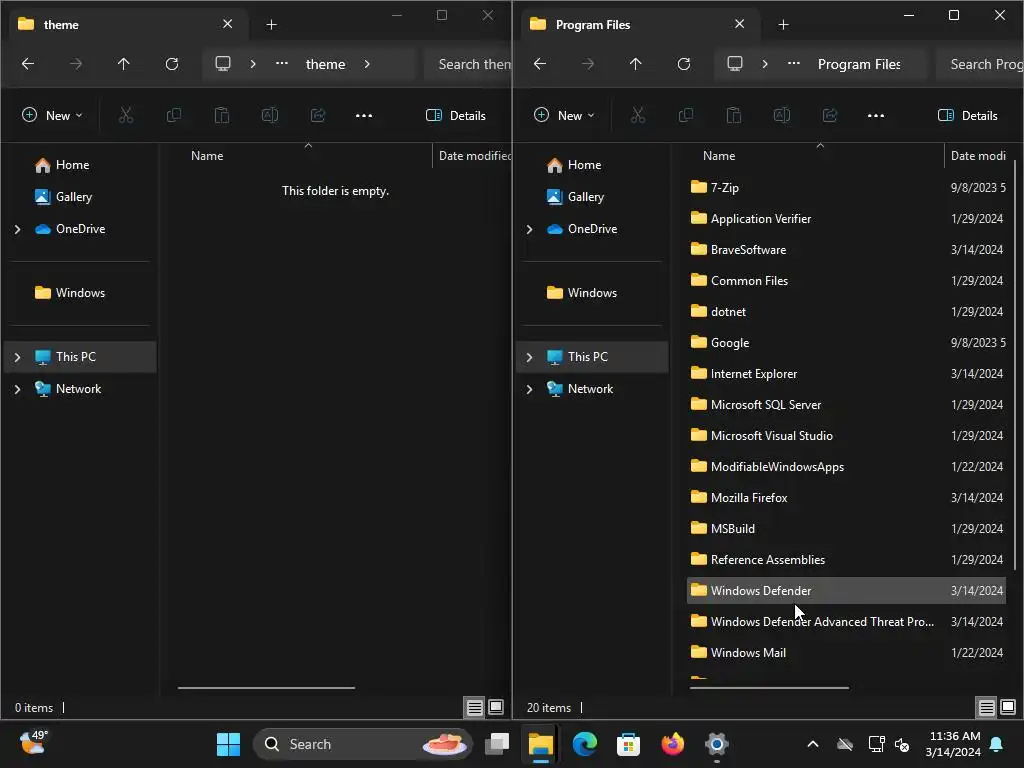Expand This PC in theme window sidebar
This screenshot has width=1024, height=768.
click(18, 357)
